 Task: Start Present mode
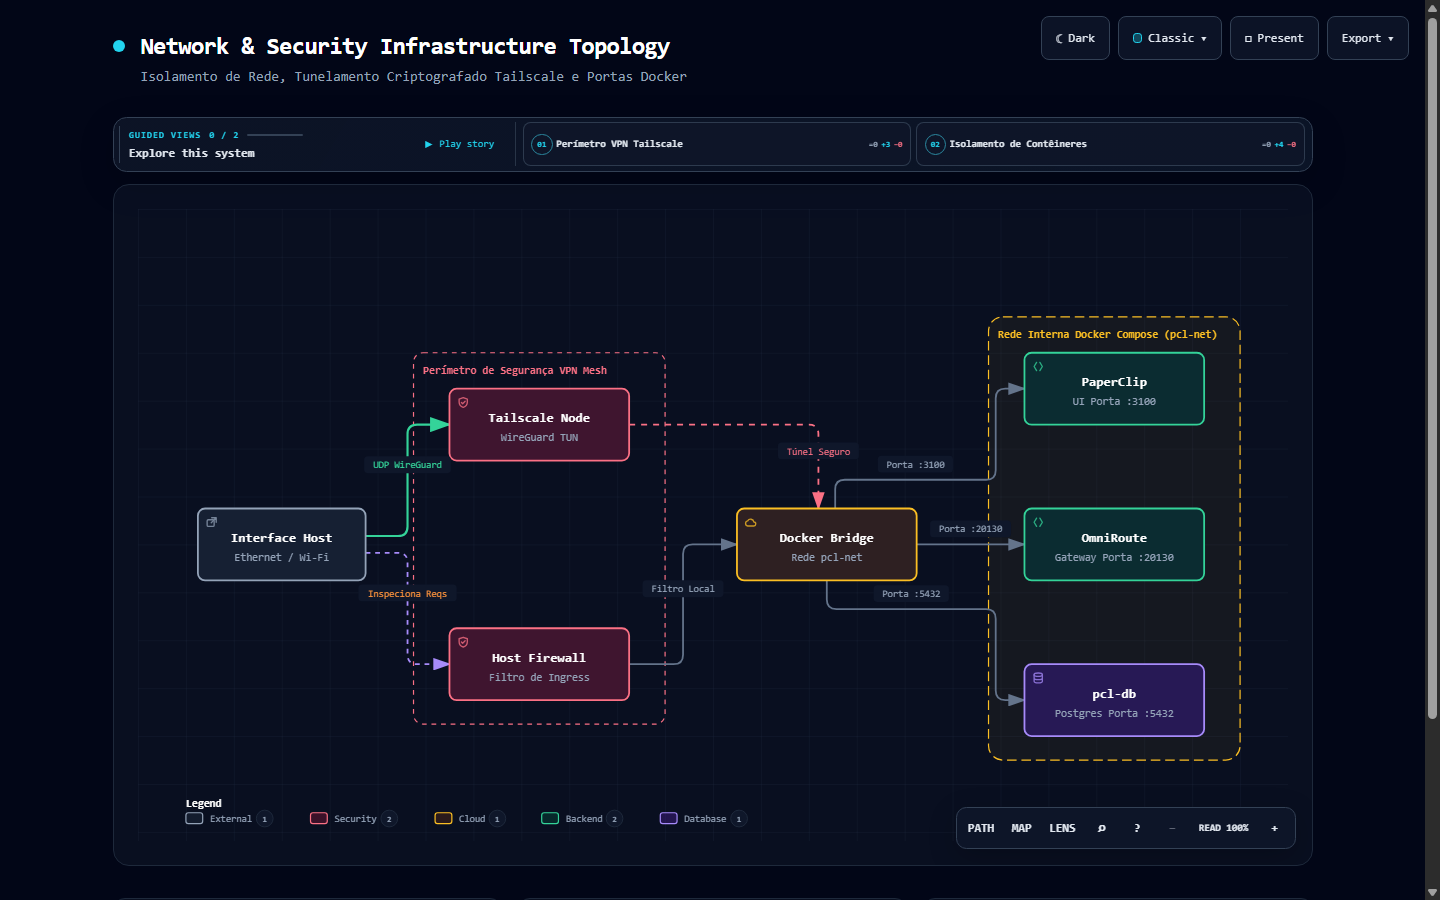point(1274,38)
